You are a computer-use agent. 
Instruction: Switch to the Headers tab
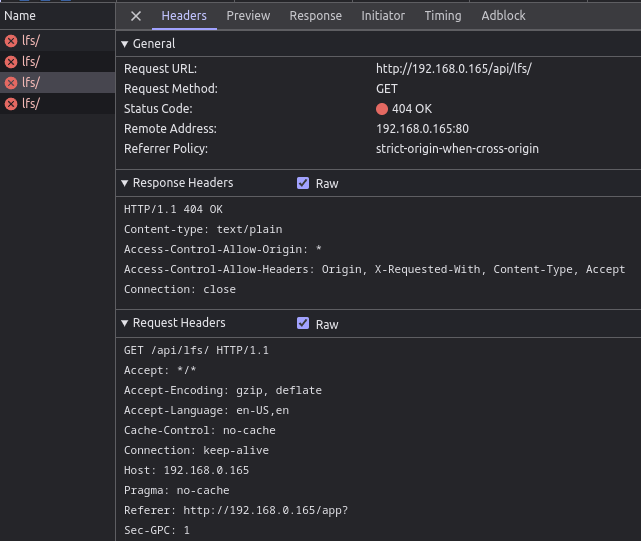[184, 16]
